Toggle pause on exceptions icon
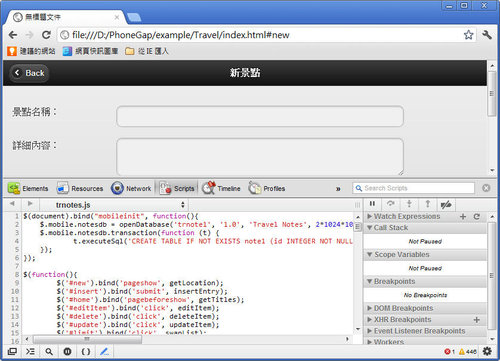The height and width of the screenshot is (361, 500). point(67,351)
